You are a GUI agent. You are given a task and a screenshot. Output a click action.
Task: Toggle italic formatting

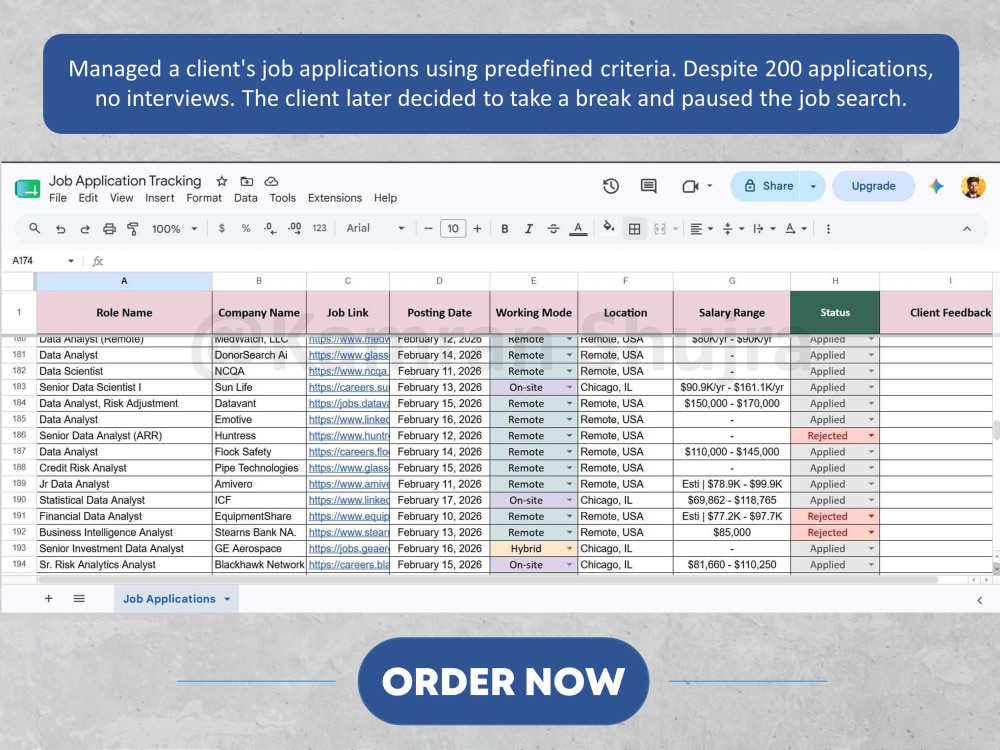[x=529, y=229]
